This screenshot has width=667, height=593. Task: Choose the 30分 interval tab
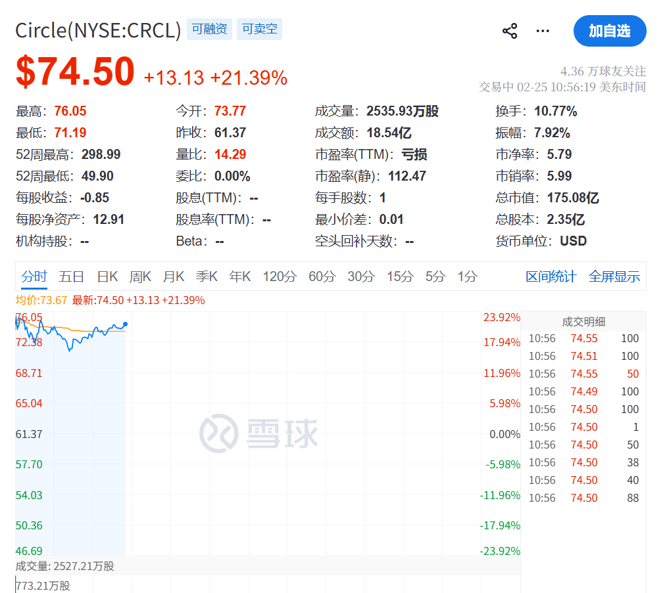click(x=361, y=276)
